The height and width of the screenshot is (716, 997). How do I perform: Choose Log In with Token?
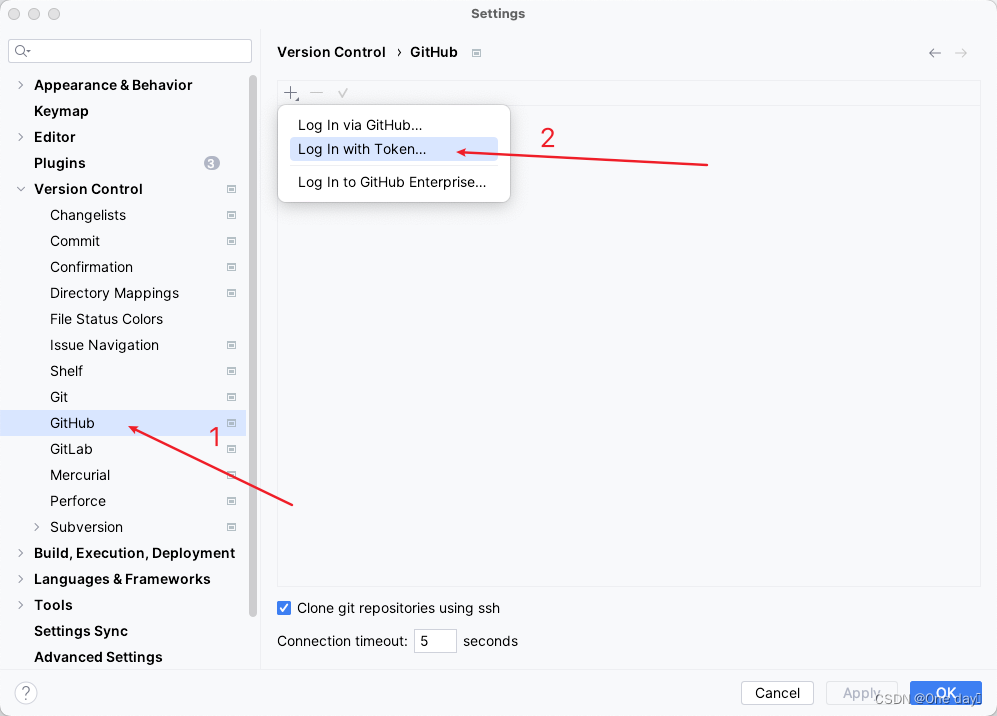394,149
